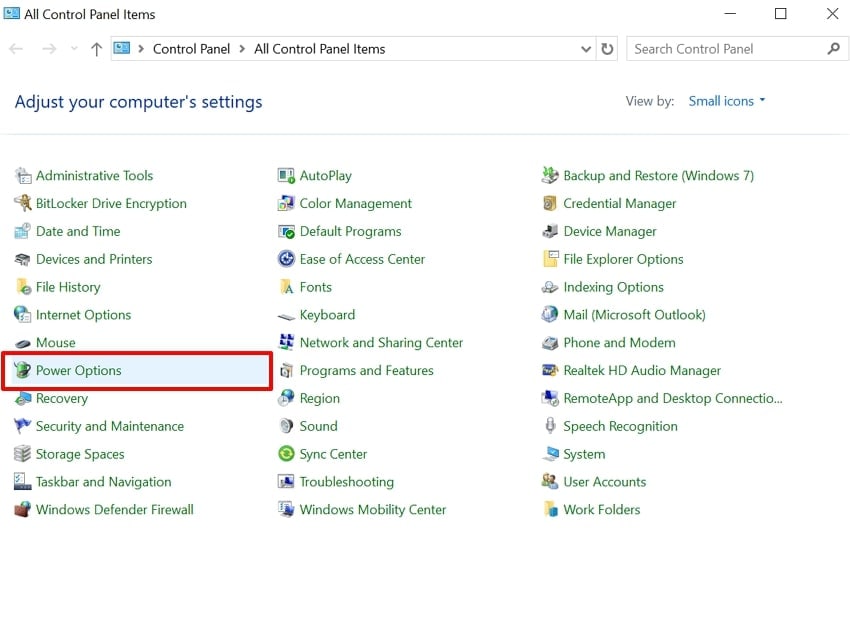Click the Control Panel breadcrumb
850x638 pixels.
pyautogui.click(x=191, y=49)
